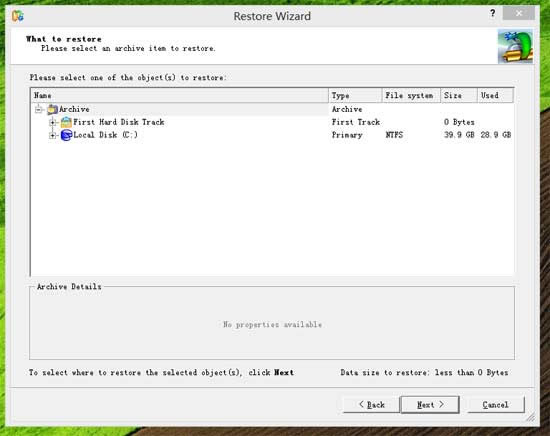This screenshot has height=436, width=550.
Task: Click the First Hard Disk Track icon
Action: pyautogui.click(x=66, y=122)
